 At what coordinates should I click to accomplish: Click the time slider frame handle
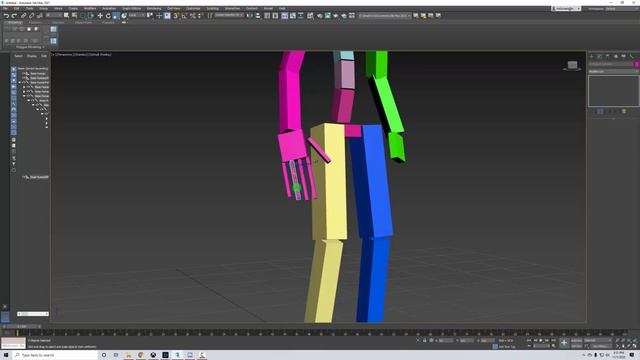click(x=22, y=326)
